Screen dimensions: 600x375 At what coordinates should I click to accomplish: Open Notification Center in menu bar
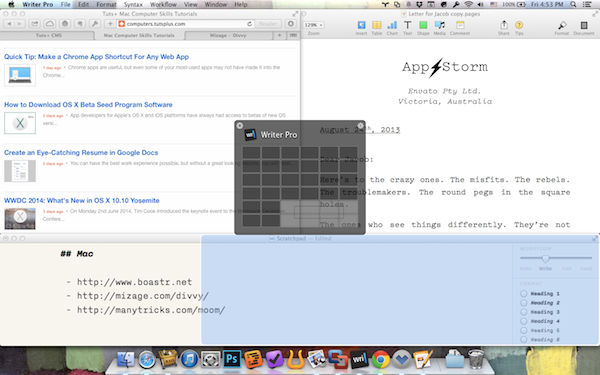(587, 5)
